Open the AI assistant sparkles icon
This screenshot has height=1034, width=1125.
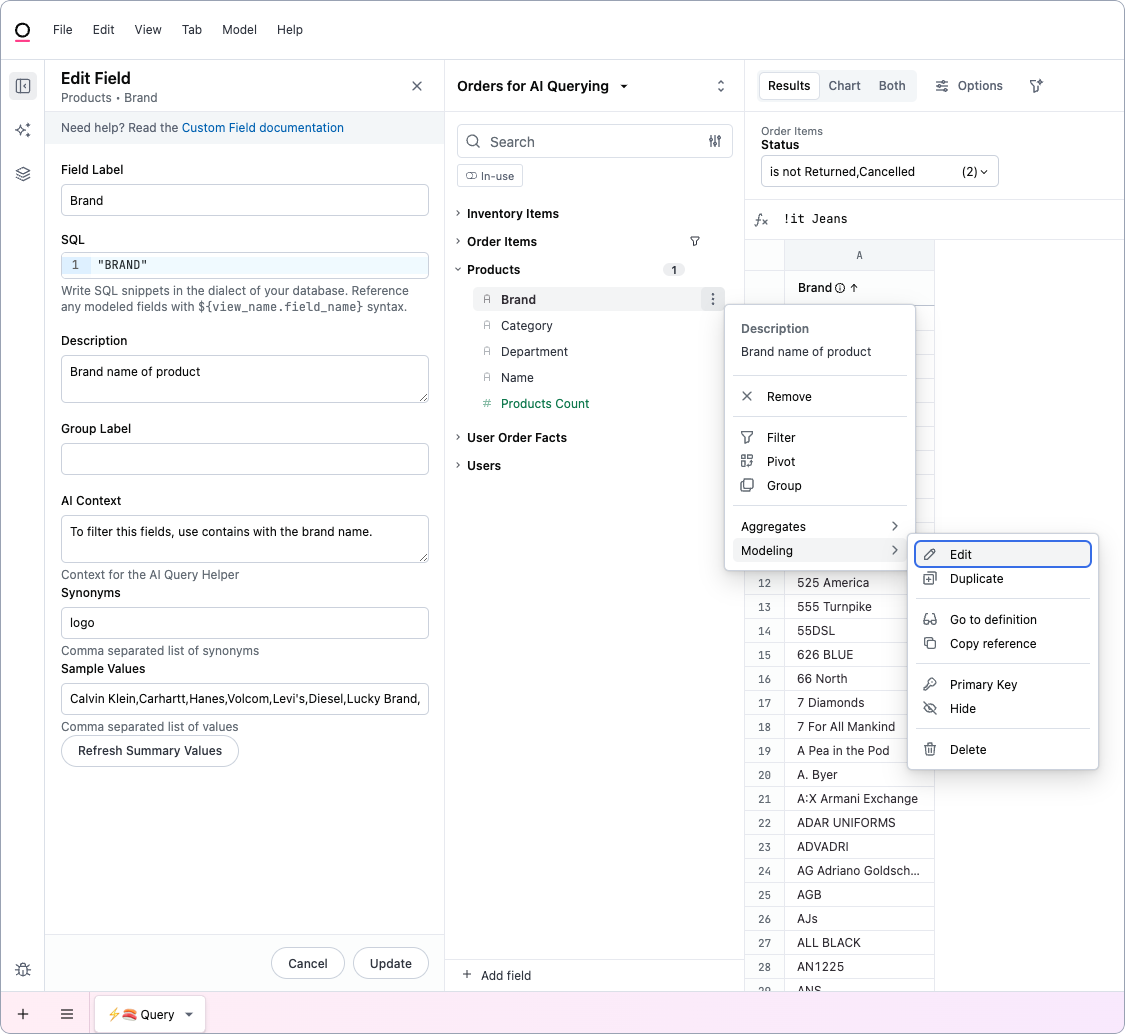[x=22, y=130]
